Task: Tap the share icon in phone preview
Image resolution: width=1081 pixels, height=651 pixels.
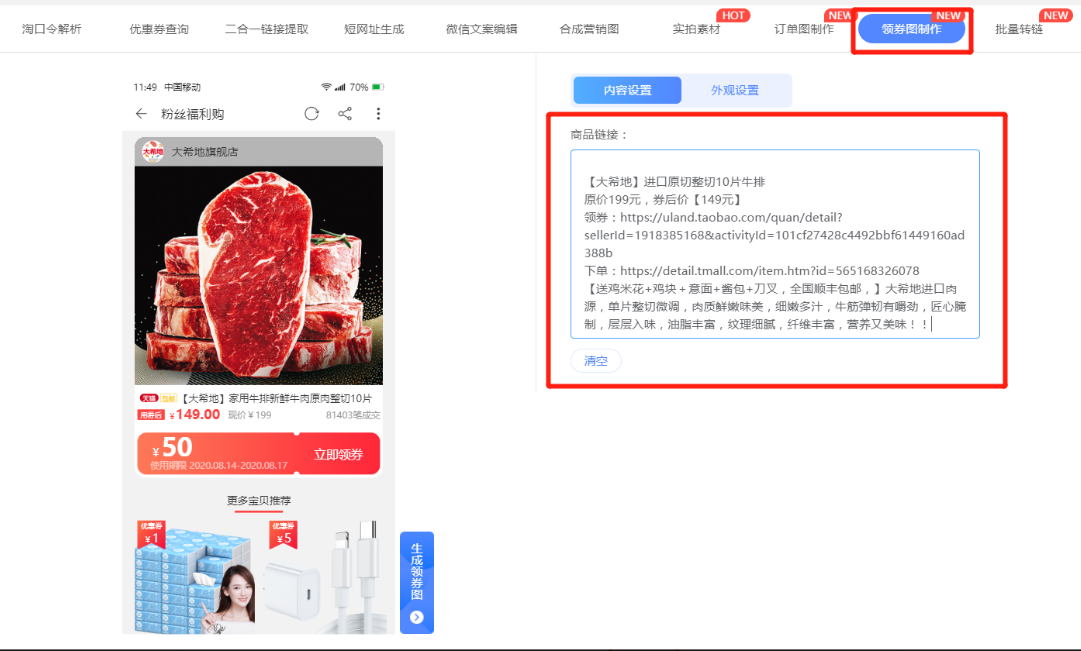Action: [x=345, y=114]
